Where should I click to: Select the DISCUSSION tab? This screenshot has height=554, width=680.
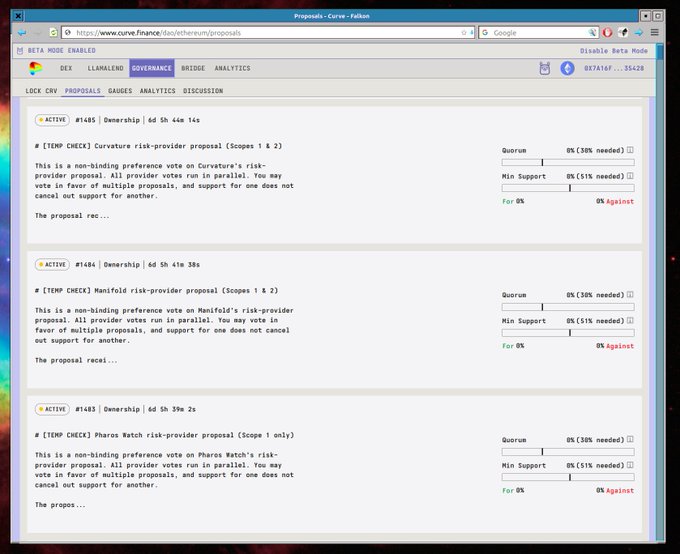click(x=203, y=91)
